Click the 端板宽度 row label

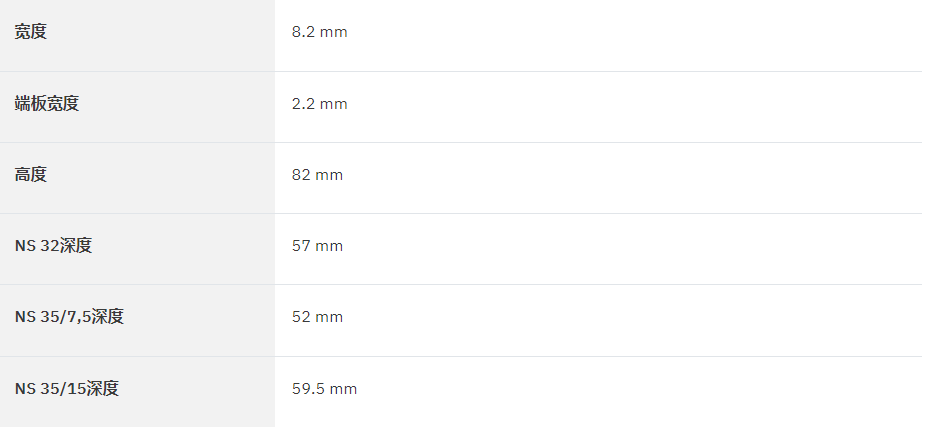point(47,103)
